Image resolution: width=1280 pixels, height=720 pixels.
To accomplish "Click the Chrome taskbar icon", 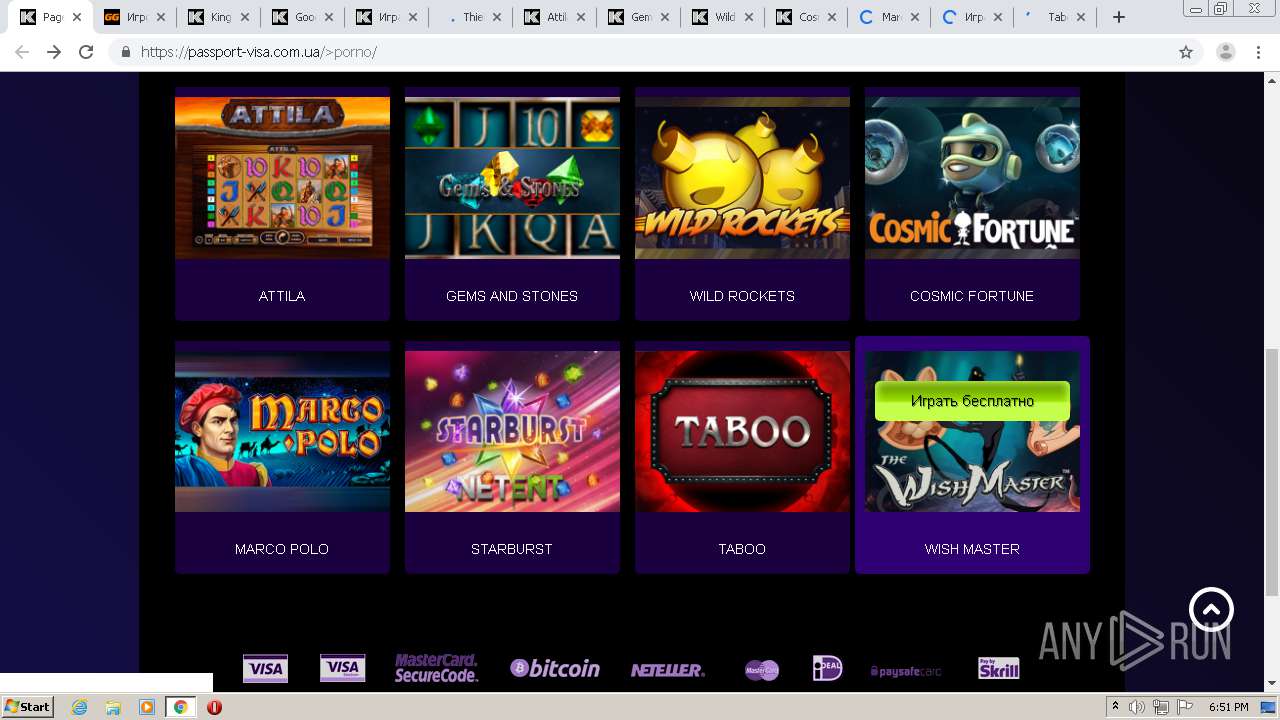I will click(180, 707).
